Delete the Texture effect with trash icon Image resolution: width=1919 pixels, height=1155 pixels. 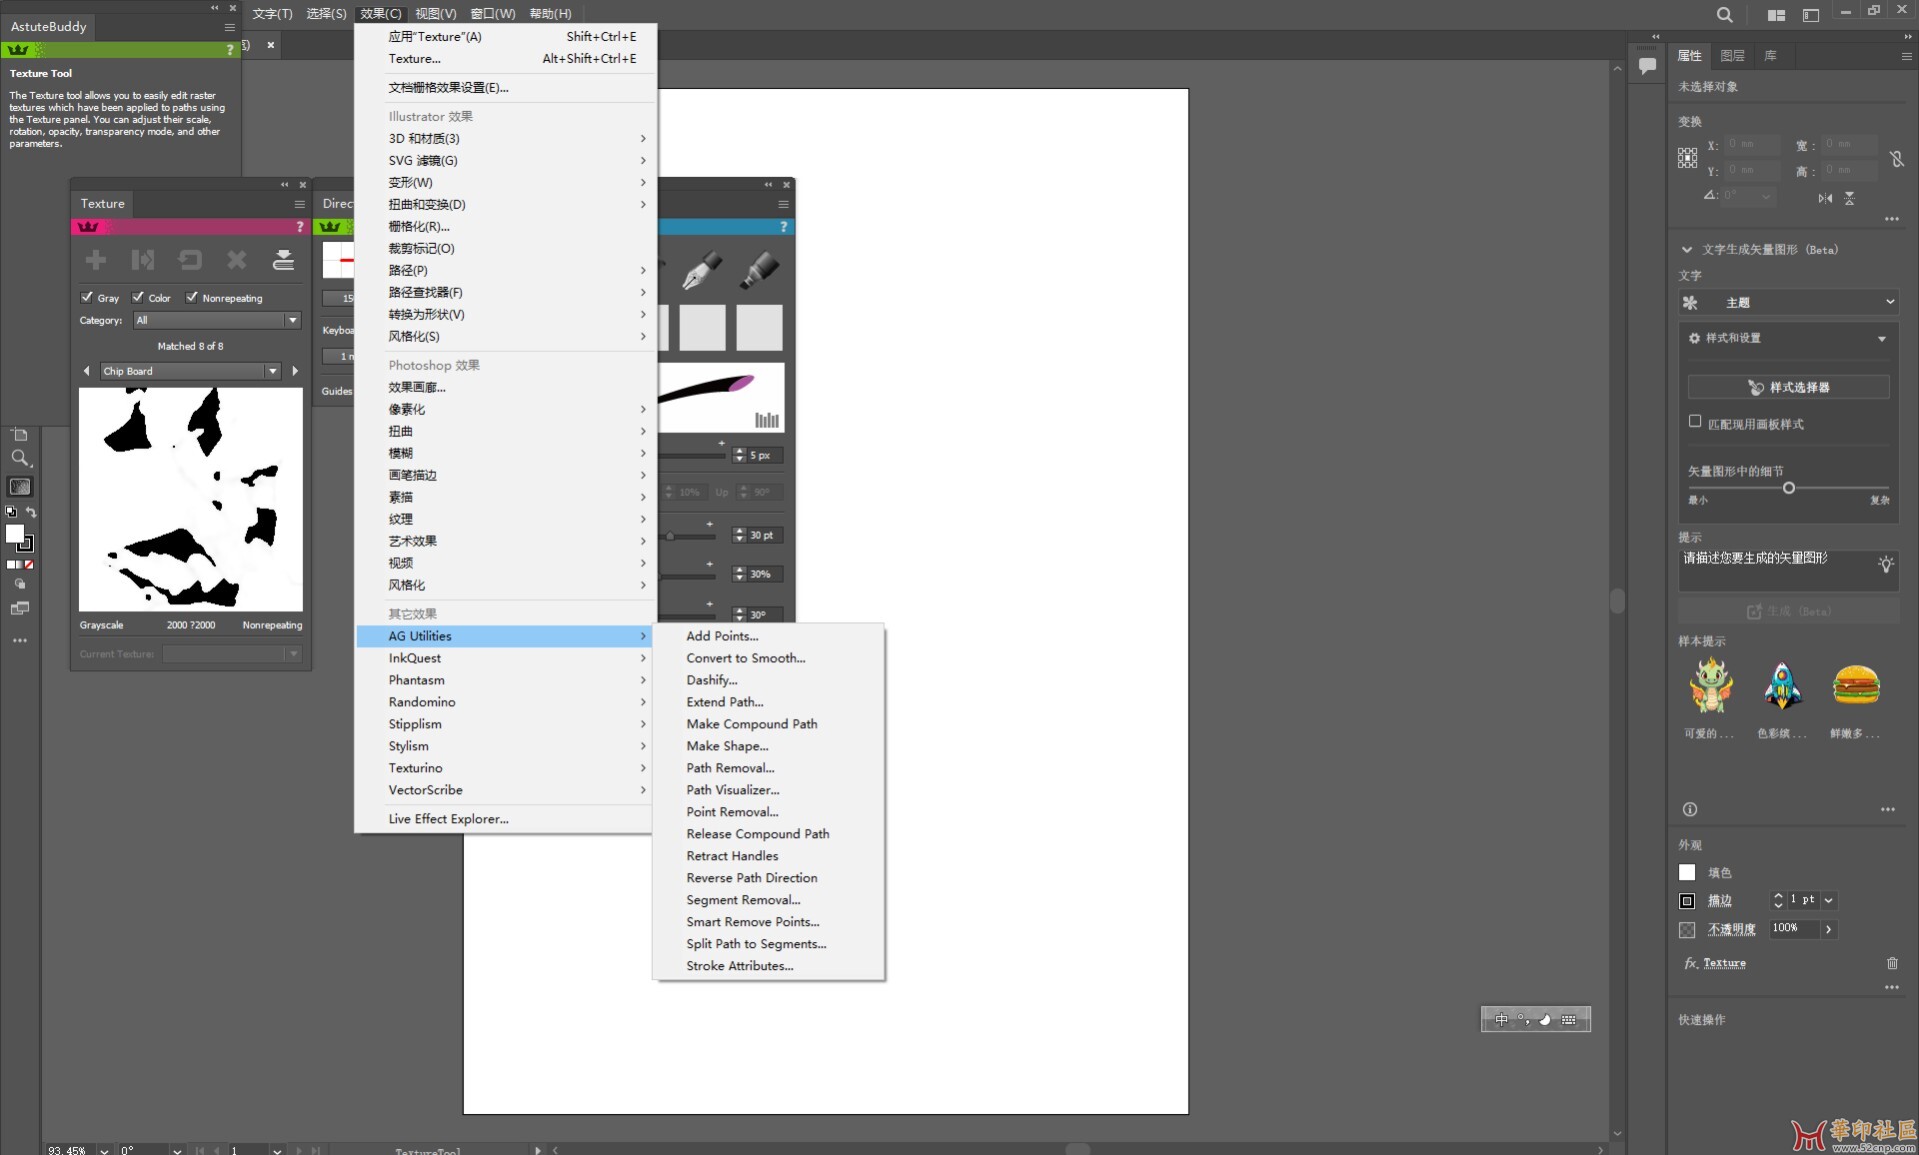point(1891,963)
